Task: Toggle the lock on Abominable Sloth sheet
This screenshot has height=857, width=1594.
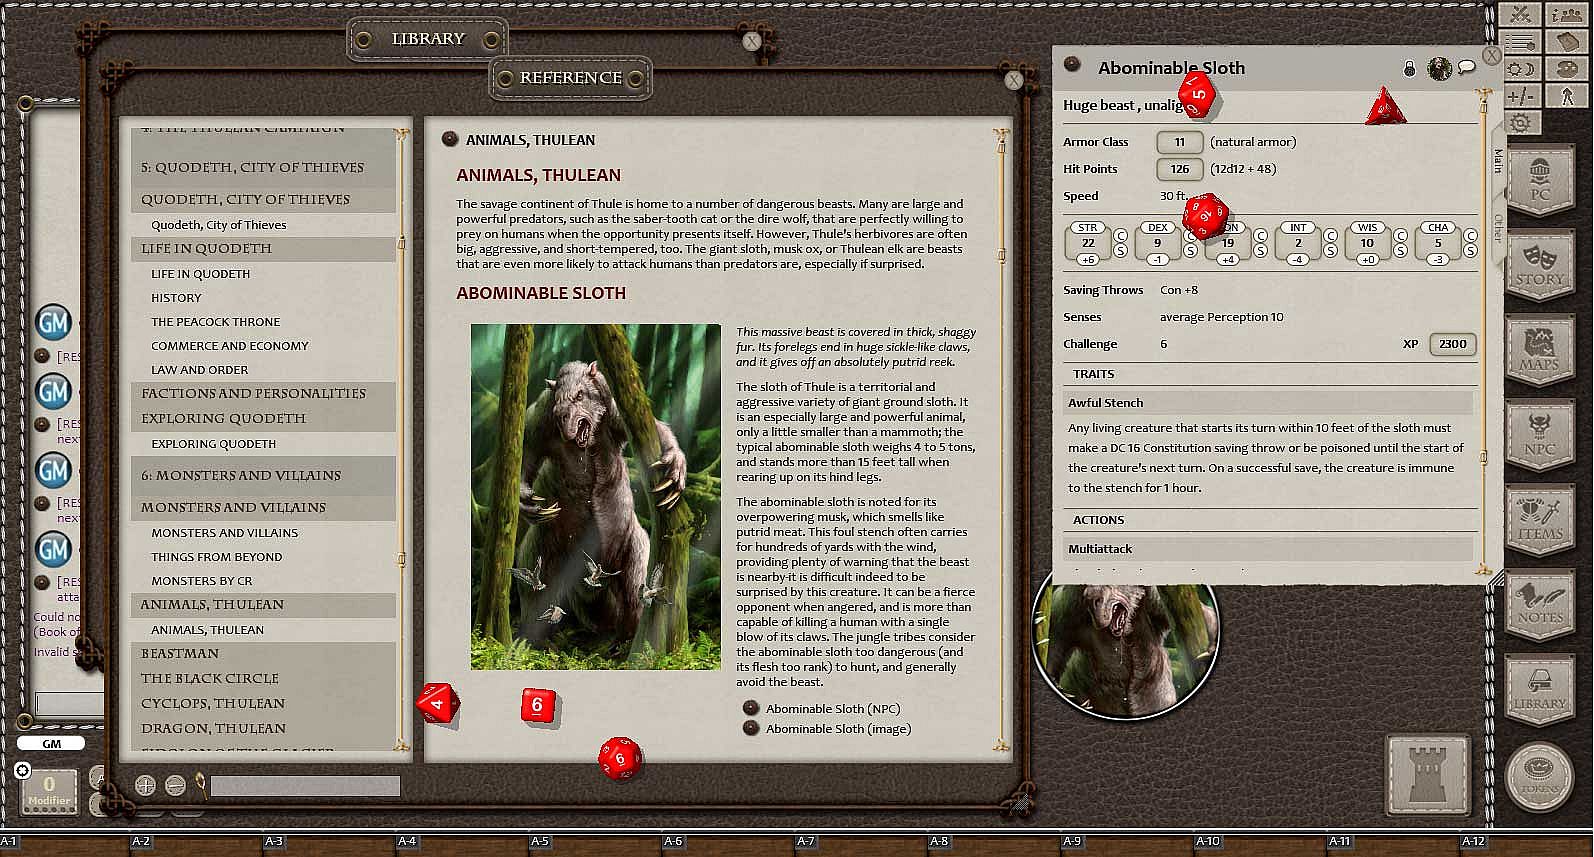Action: coord(1410,68)
